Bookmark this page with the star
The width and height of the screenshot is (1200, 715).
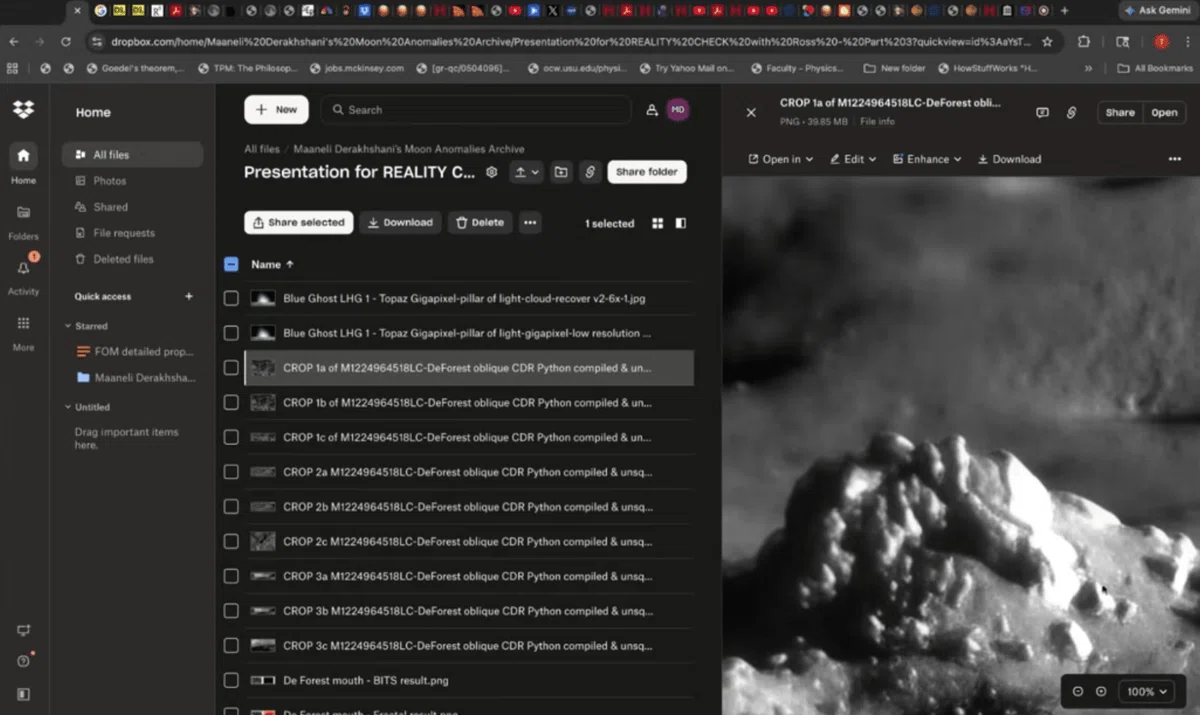pos(1047,42)
